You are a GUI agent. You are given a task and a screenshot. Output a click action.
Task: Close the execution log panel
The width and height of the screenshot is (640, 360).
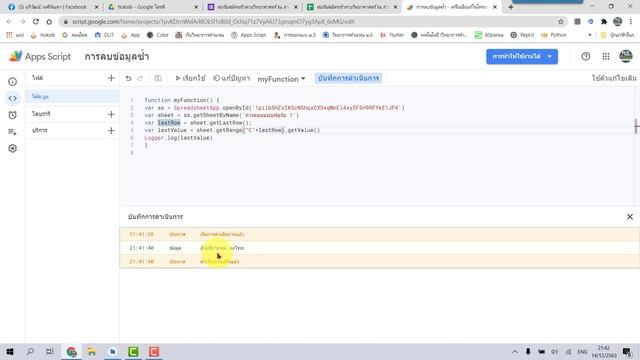point(630,217)
